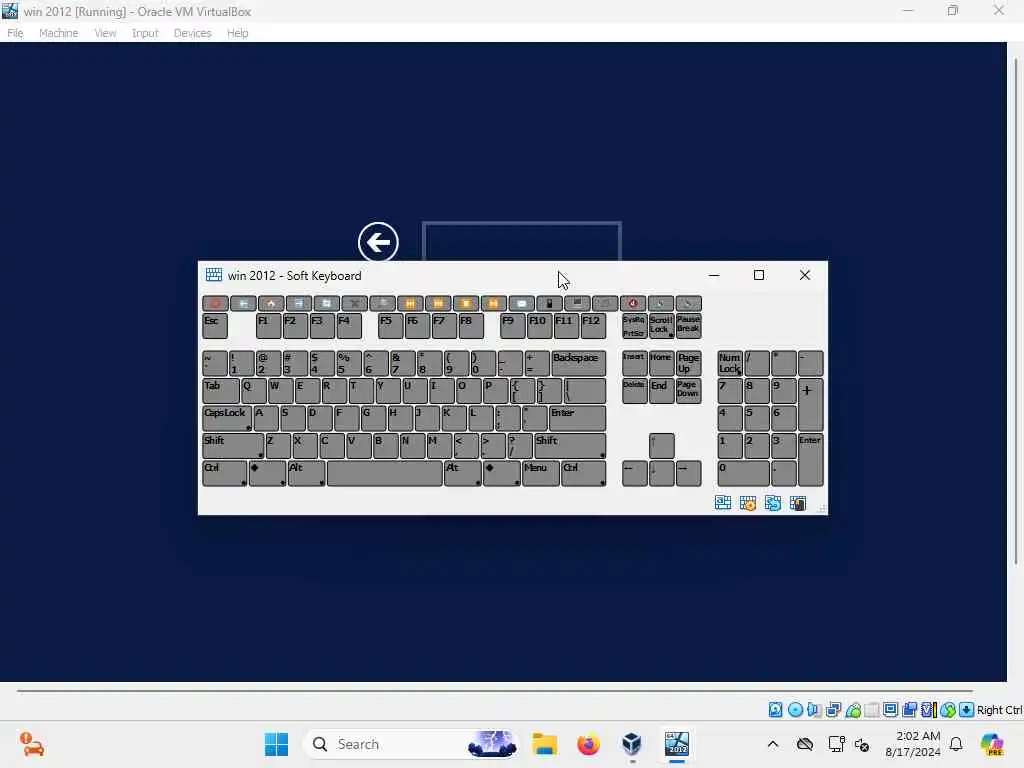The image size is (1024, 768).
Task: Open notifications bell in system tray
Action: (956, 744)
